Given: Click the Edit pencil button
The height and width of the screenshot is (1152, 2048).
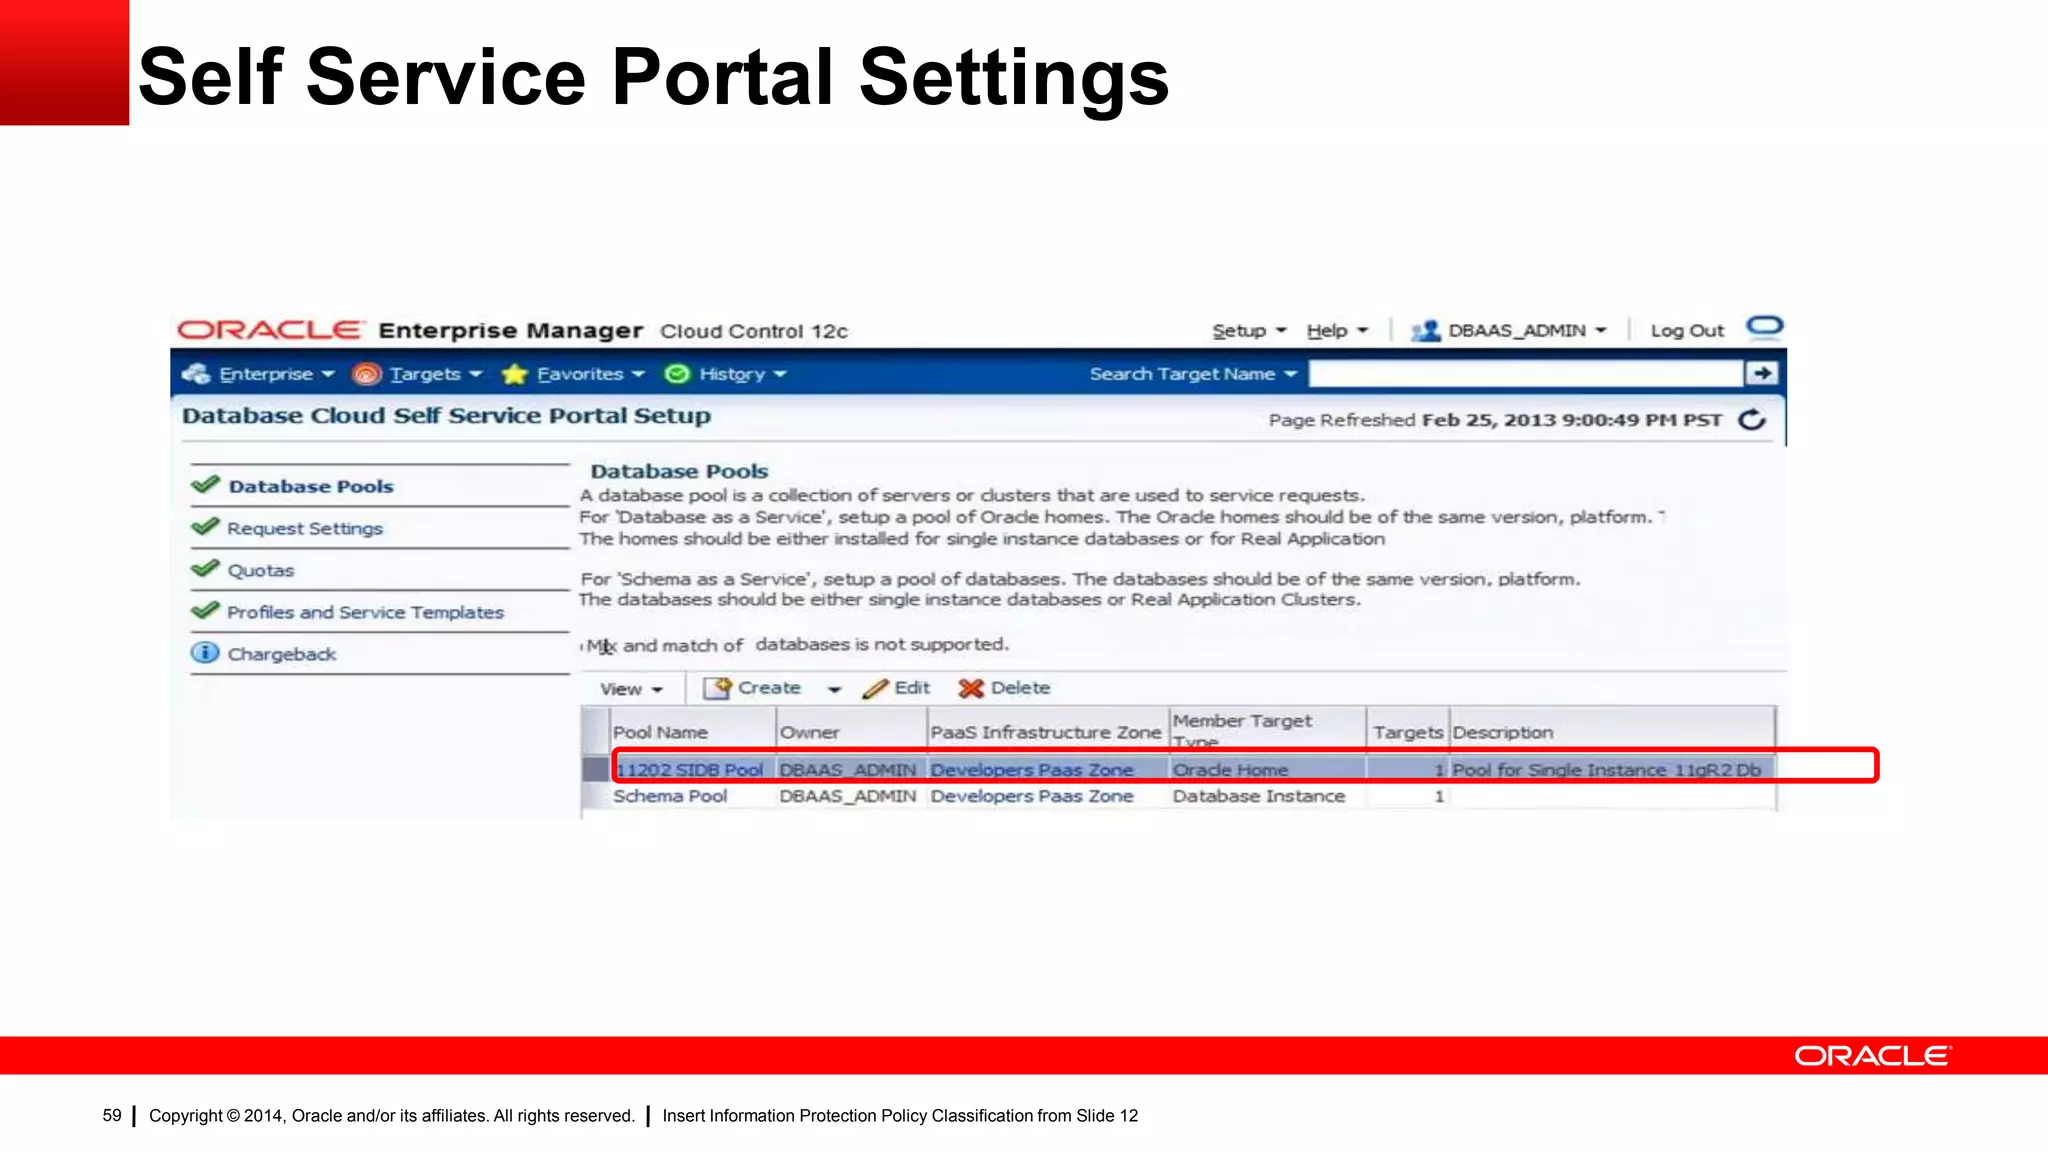Looking at the screenshot, I should point(897,688).
